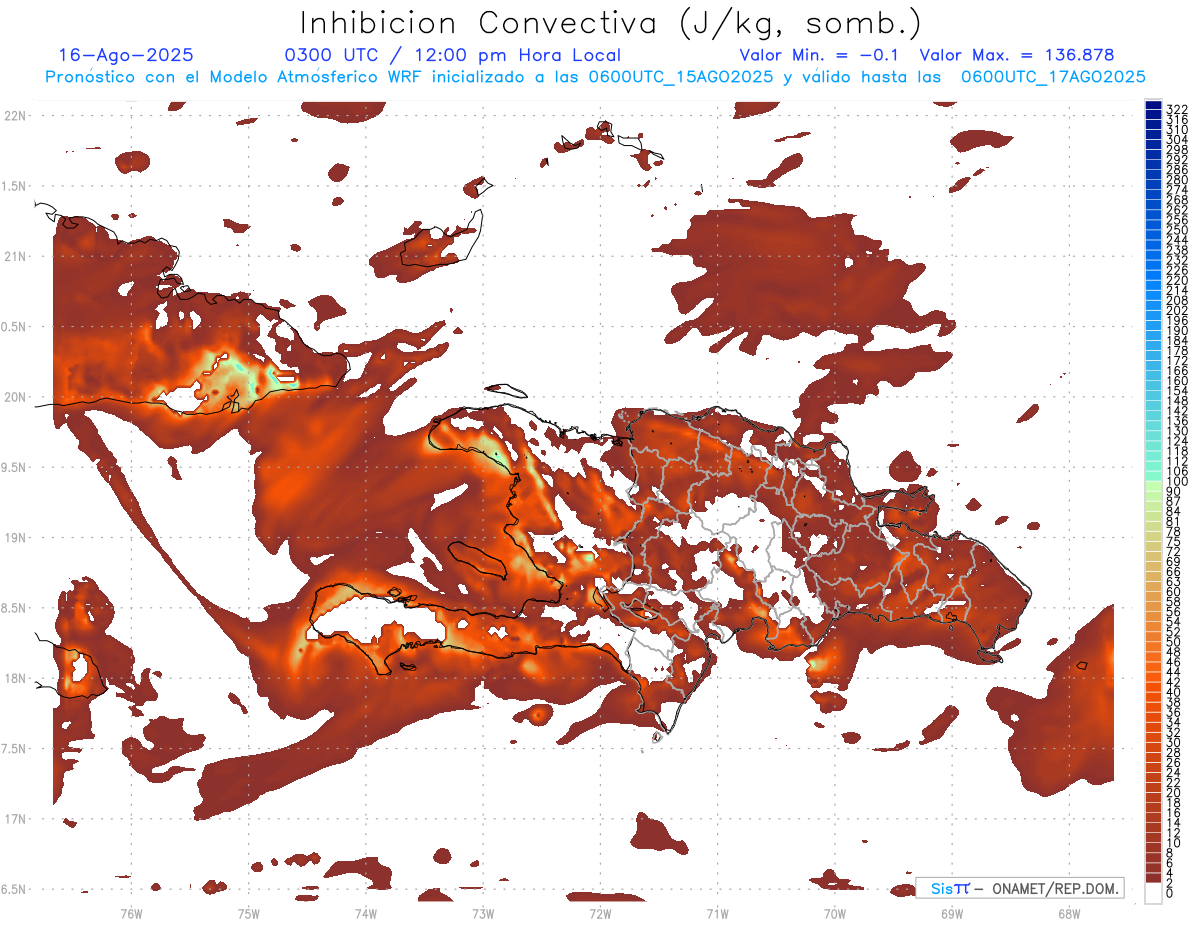1200x927 pixels.
Task: Click the '68W' longitude label
Action: (x=1069, y=913)
